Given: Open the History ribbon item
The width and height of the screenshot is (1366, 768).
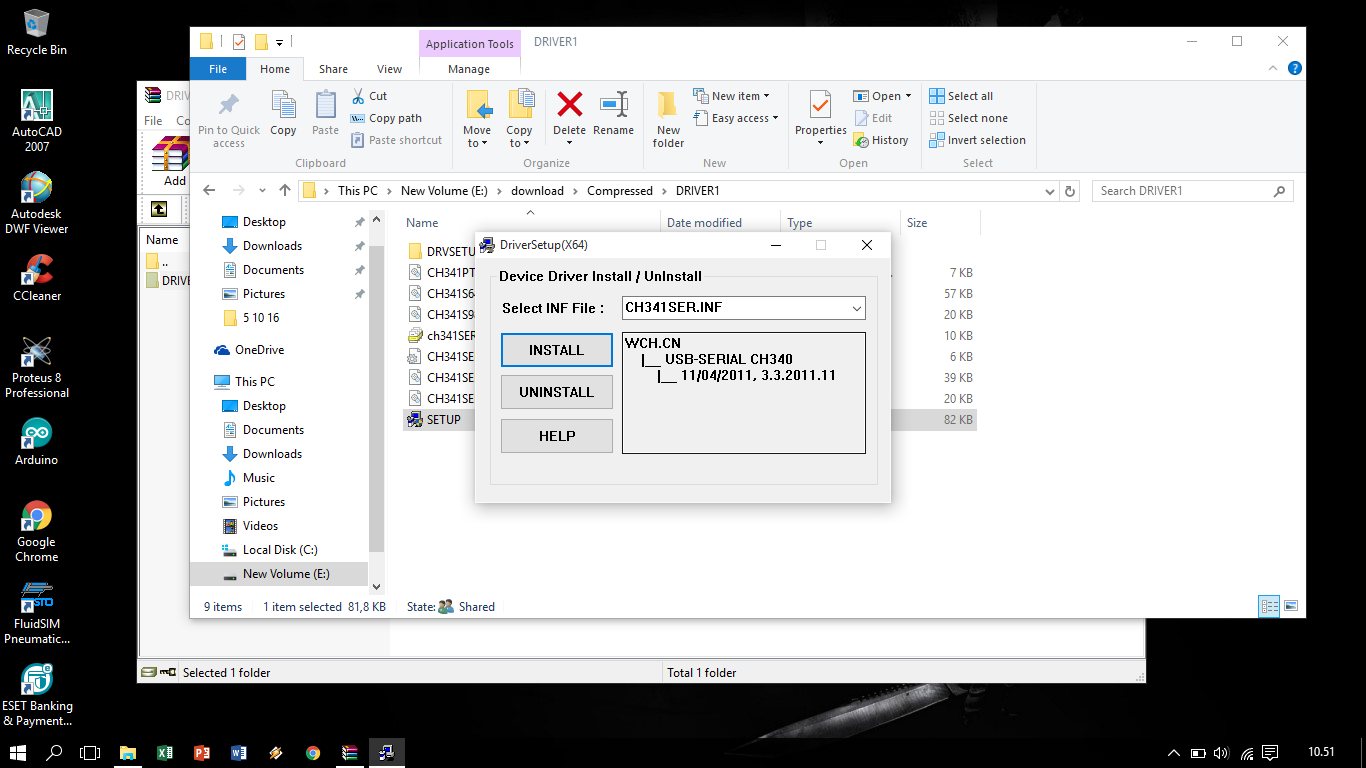Looking at the screenshot, I should coord(880,140).
